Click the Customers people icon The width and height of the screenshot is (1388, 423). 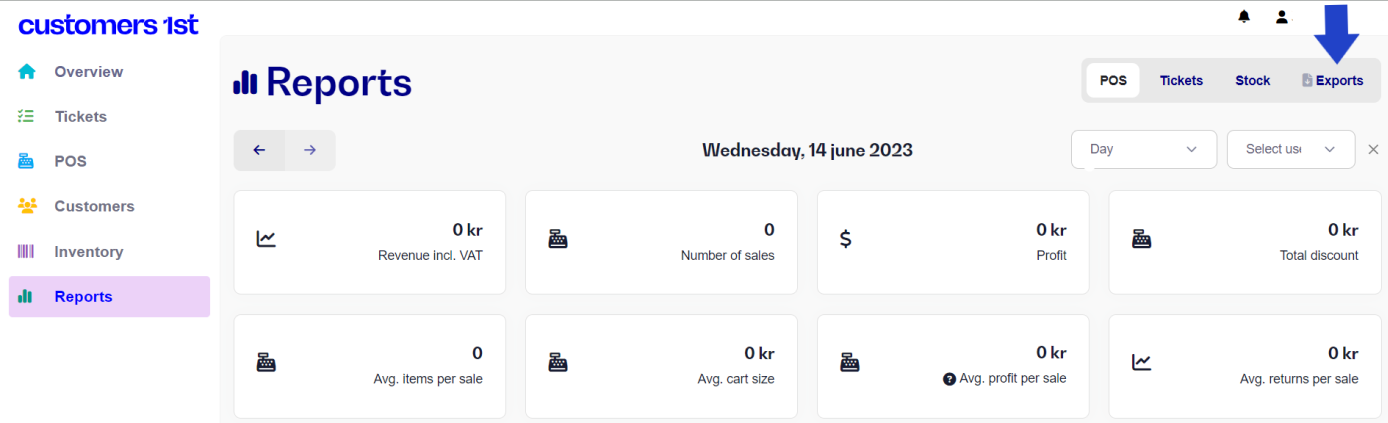click(x=27, y=206)
